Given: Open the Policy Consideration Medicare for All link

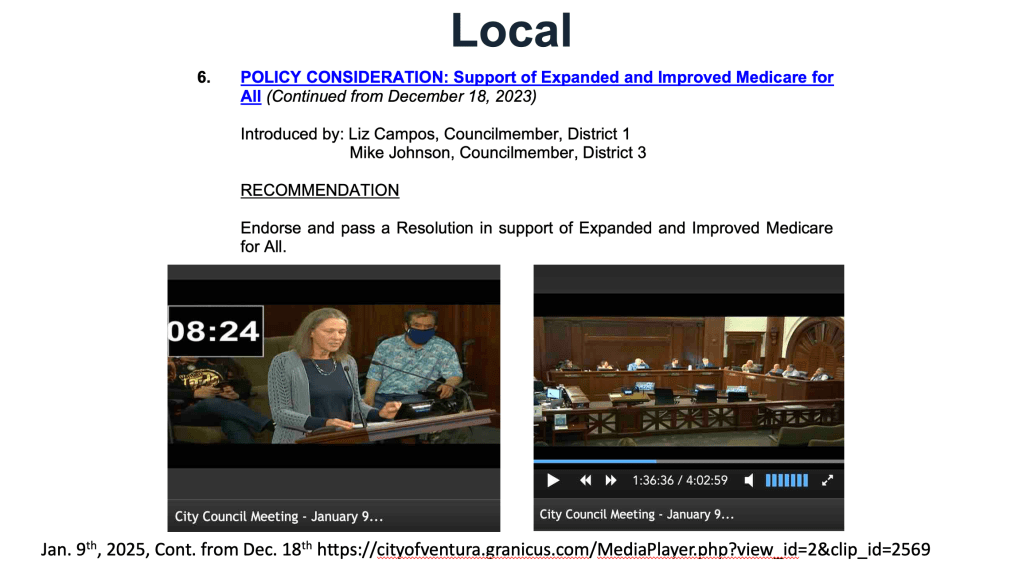Looking at the screenshot, I should pyautogui.click(x=537, y=77).
